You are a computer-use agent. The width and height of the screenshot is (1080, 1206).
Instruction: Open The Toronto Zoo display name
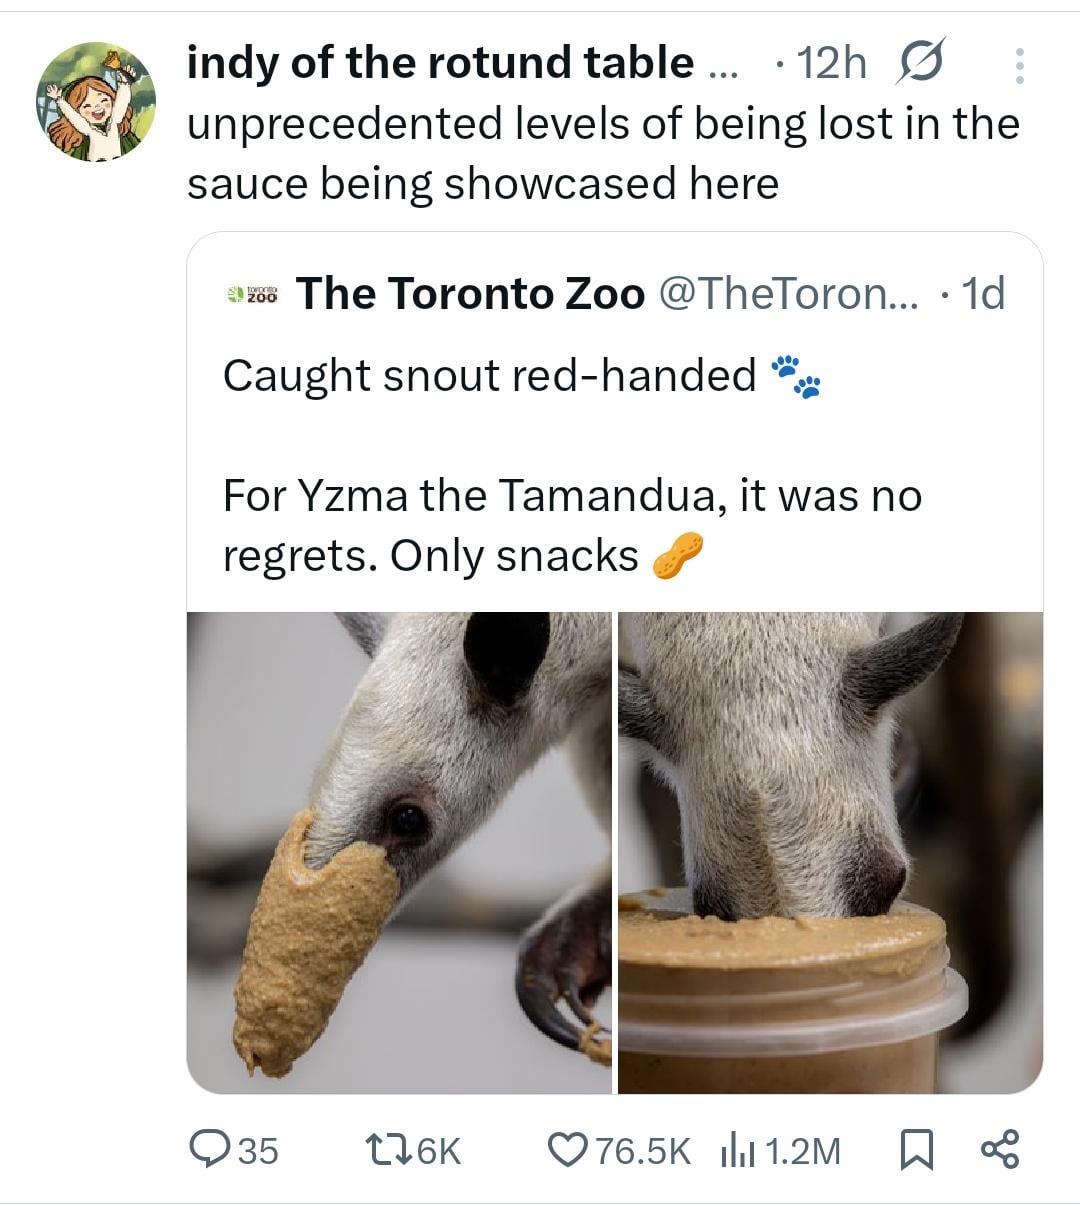pos(470,293)
